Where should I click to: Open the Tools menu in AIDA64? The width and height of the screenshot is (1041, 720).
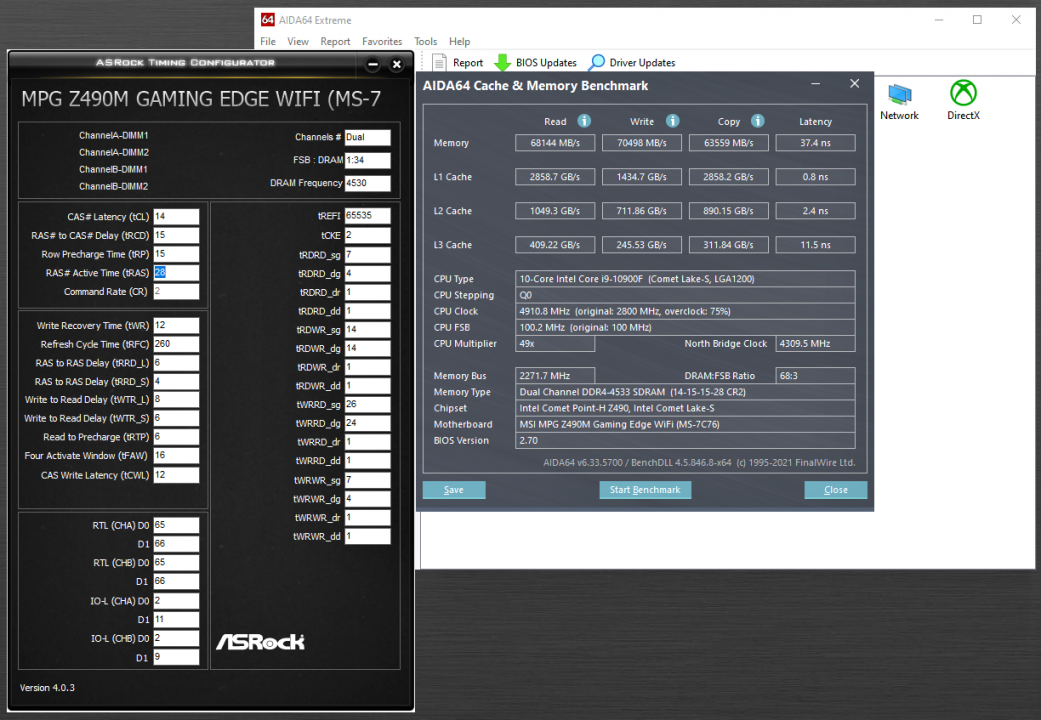pyautogui.click(x=426, y=41)
